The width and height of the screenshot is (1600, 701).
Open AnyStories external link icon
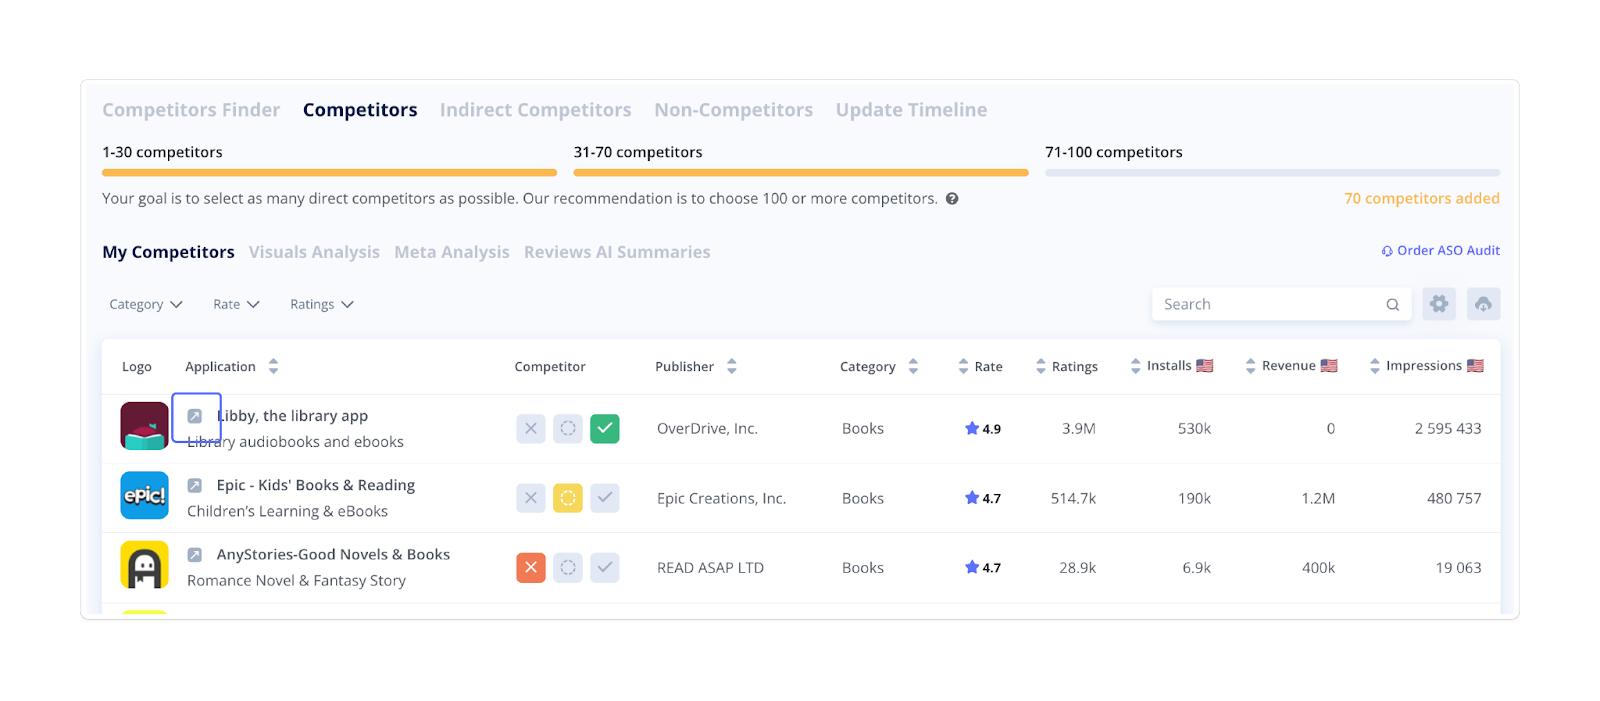(x=195, y=554)
